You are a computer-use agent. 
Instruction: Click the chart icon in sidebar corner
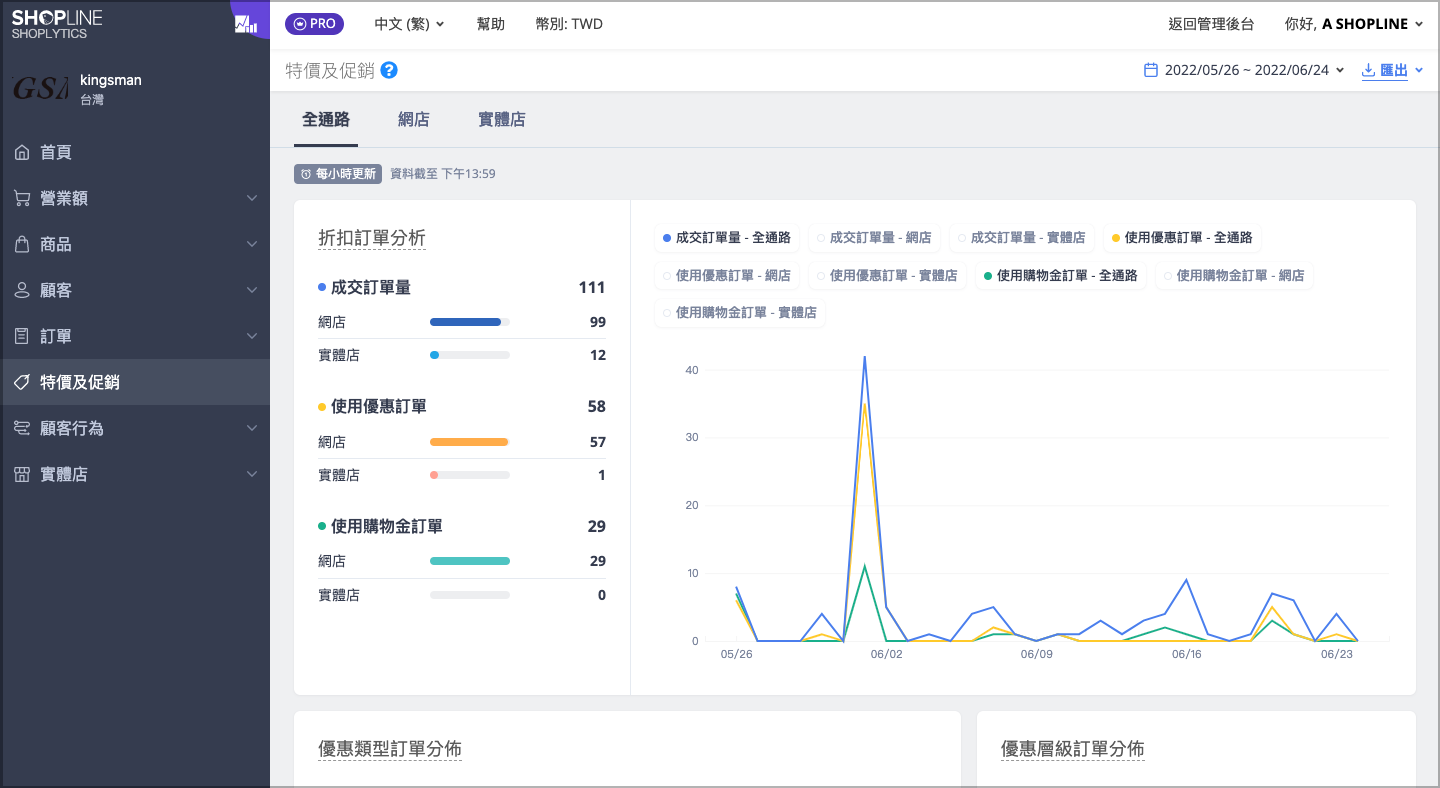[x=245, y=24]
